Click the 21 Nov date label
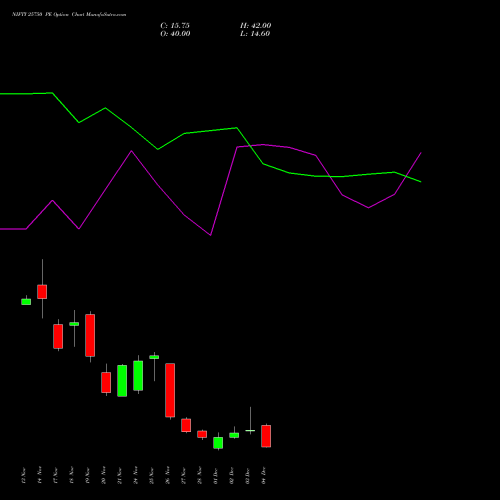 click(120, 475)
